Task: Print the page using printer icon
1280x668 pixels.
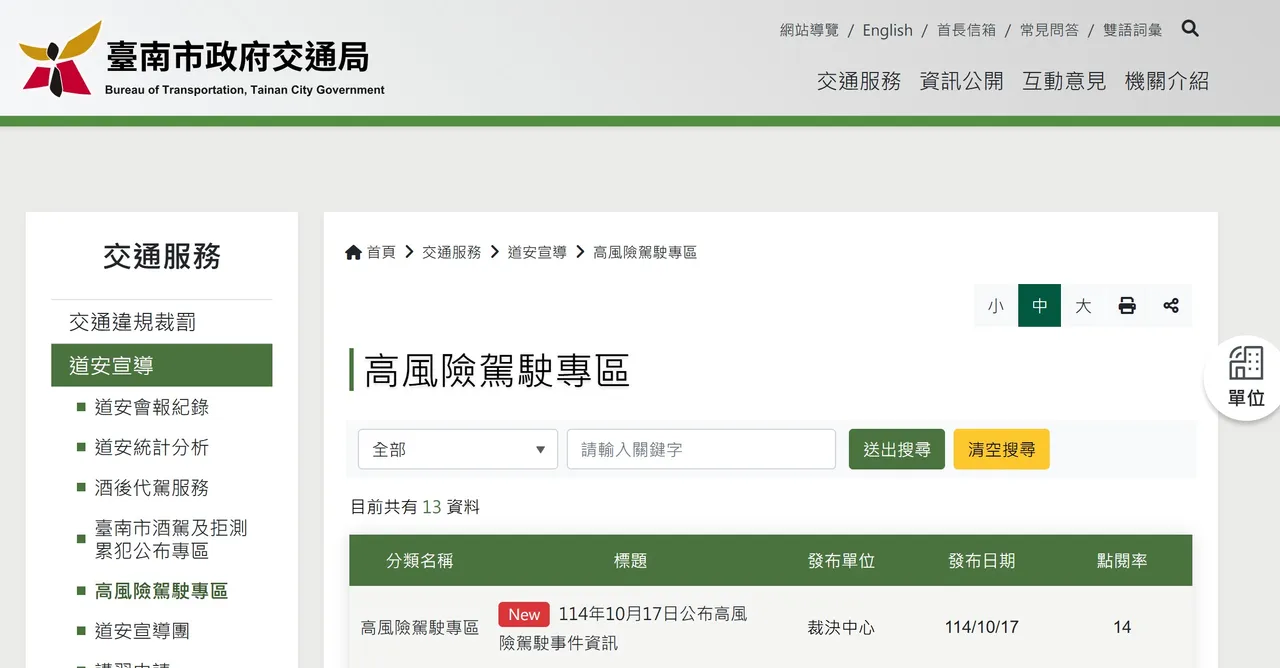Action: [x=1127, y=306]
